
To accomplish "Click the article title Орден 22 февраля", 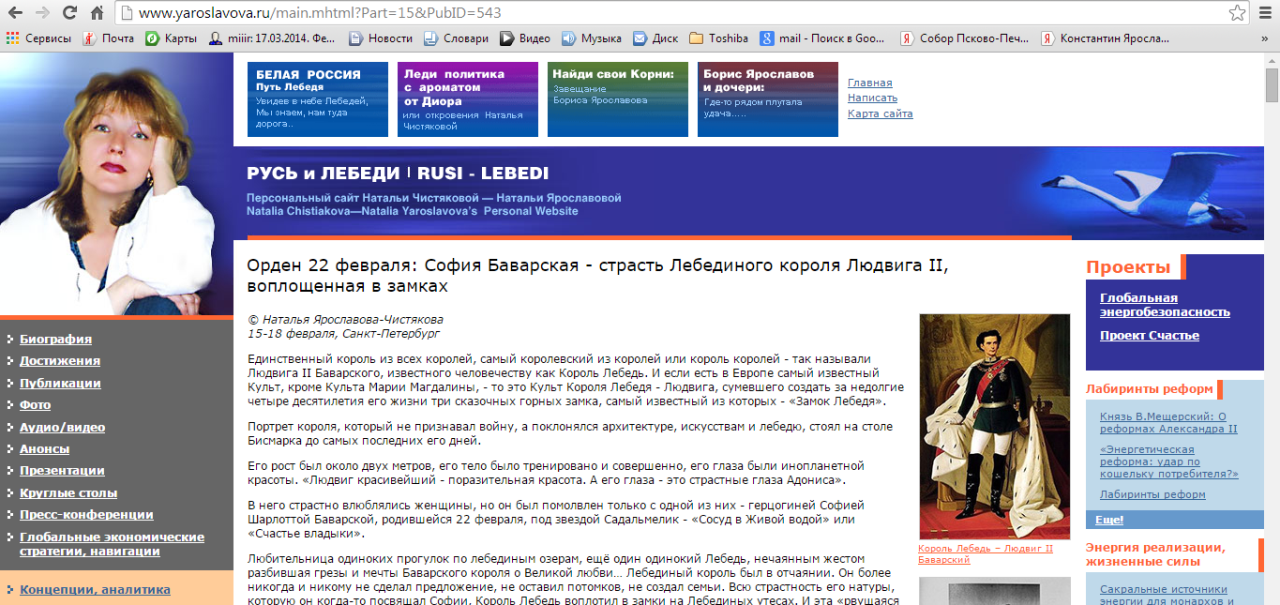I will click(597, 275).
